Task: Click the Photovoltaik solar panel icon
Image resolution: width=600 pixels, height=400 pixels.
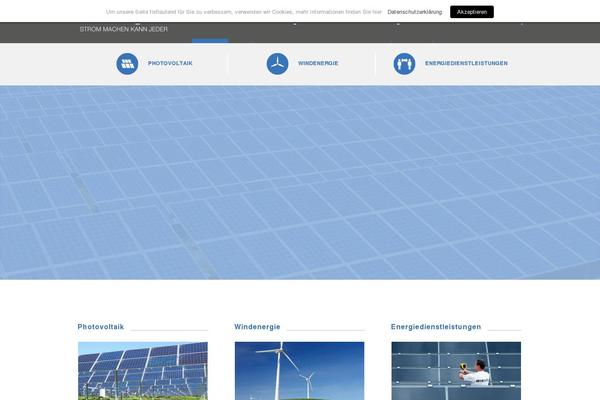Action: (x=127, y=64)
